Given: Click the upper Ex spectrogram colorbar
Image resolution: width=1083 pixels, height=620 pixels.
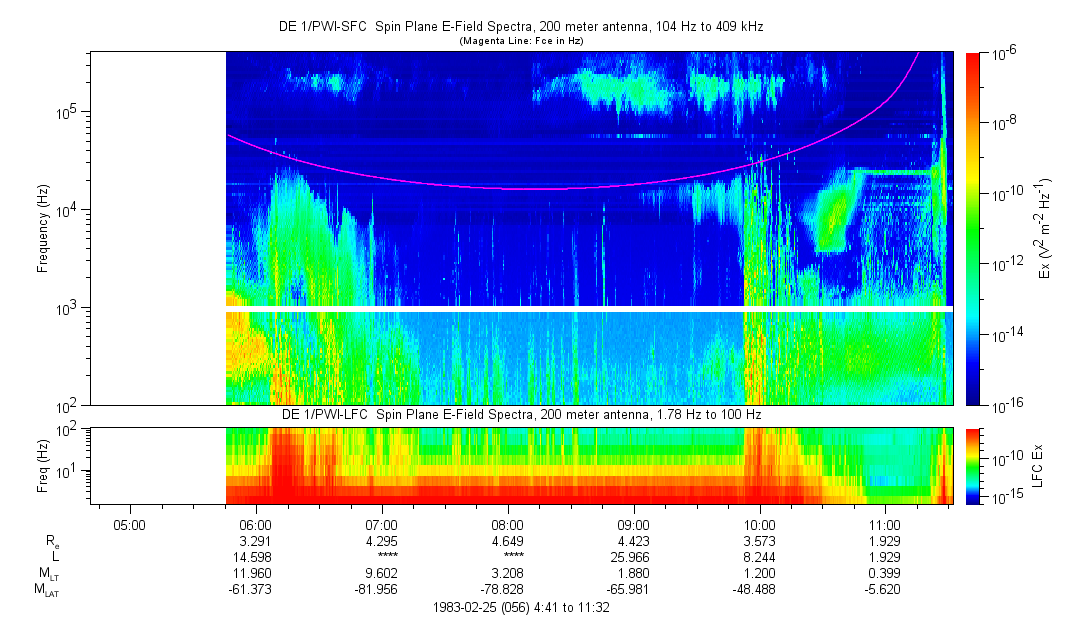Looking at the screenshot, I should click(x=973, y=228).
